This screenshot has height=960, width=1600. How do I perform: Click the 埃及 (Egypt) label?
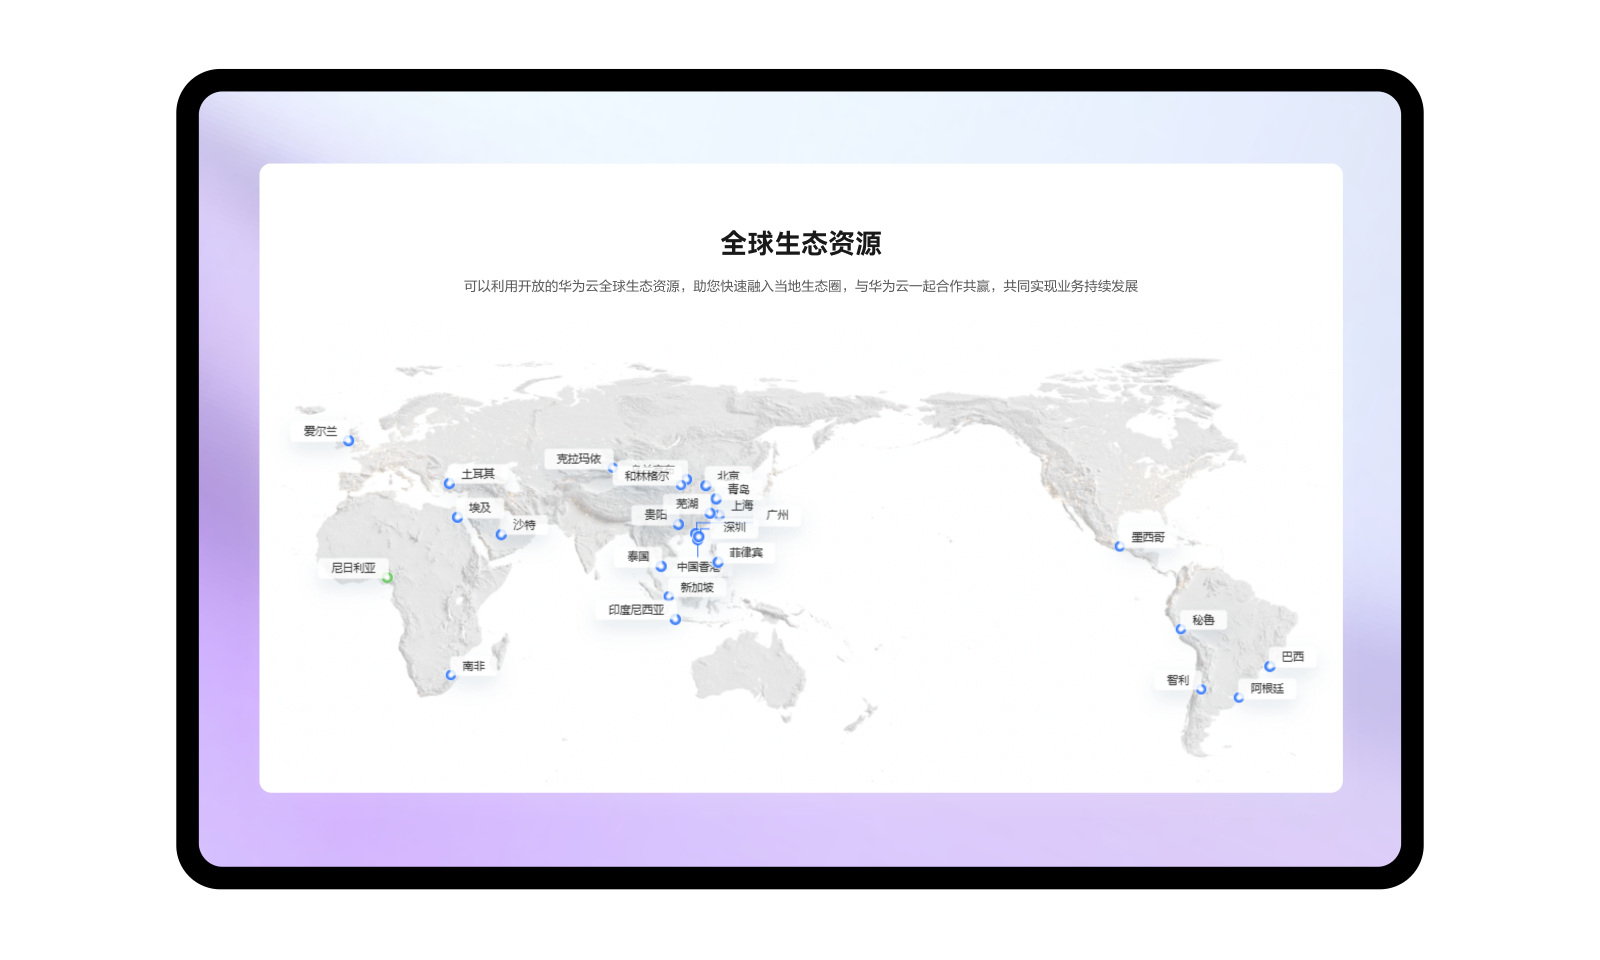tap(480, 507)
